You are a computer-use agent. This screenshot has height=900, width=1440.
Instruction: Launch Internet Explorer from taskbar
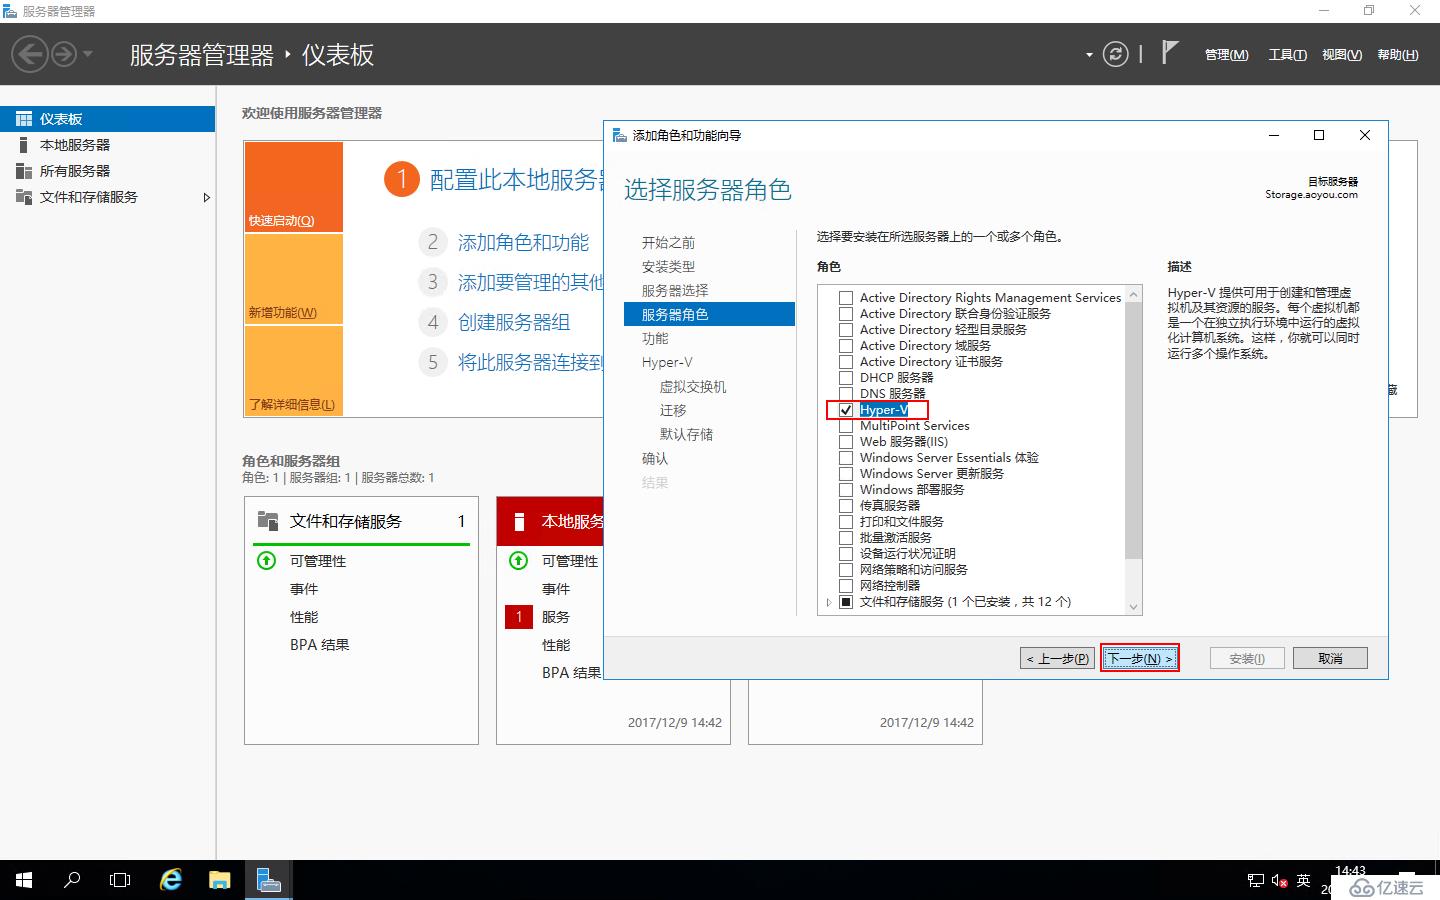(171, 880)
